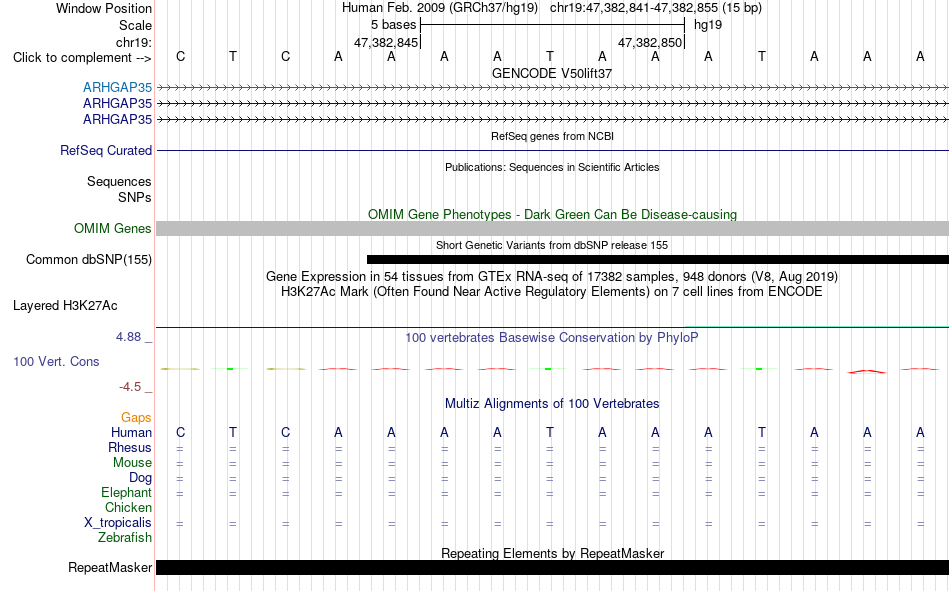The height and width of the screenshot is (591, 950).
Task: Open the 'RefSeq genes from NCBI' track title
Action: click(552, 136)
